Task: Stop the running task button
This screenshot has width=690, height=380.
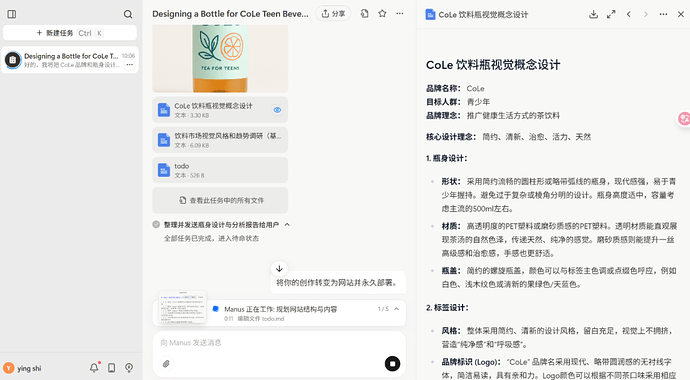Action: (392, 364)
